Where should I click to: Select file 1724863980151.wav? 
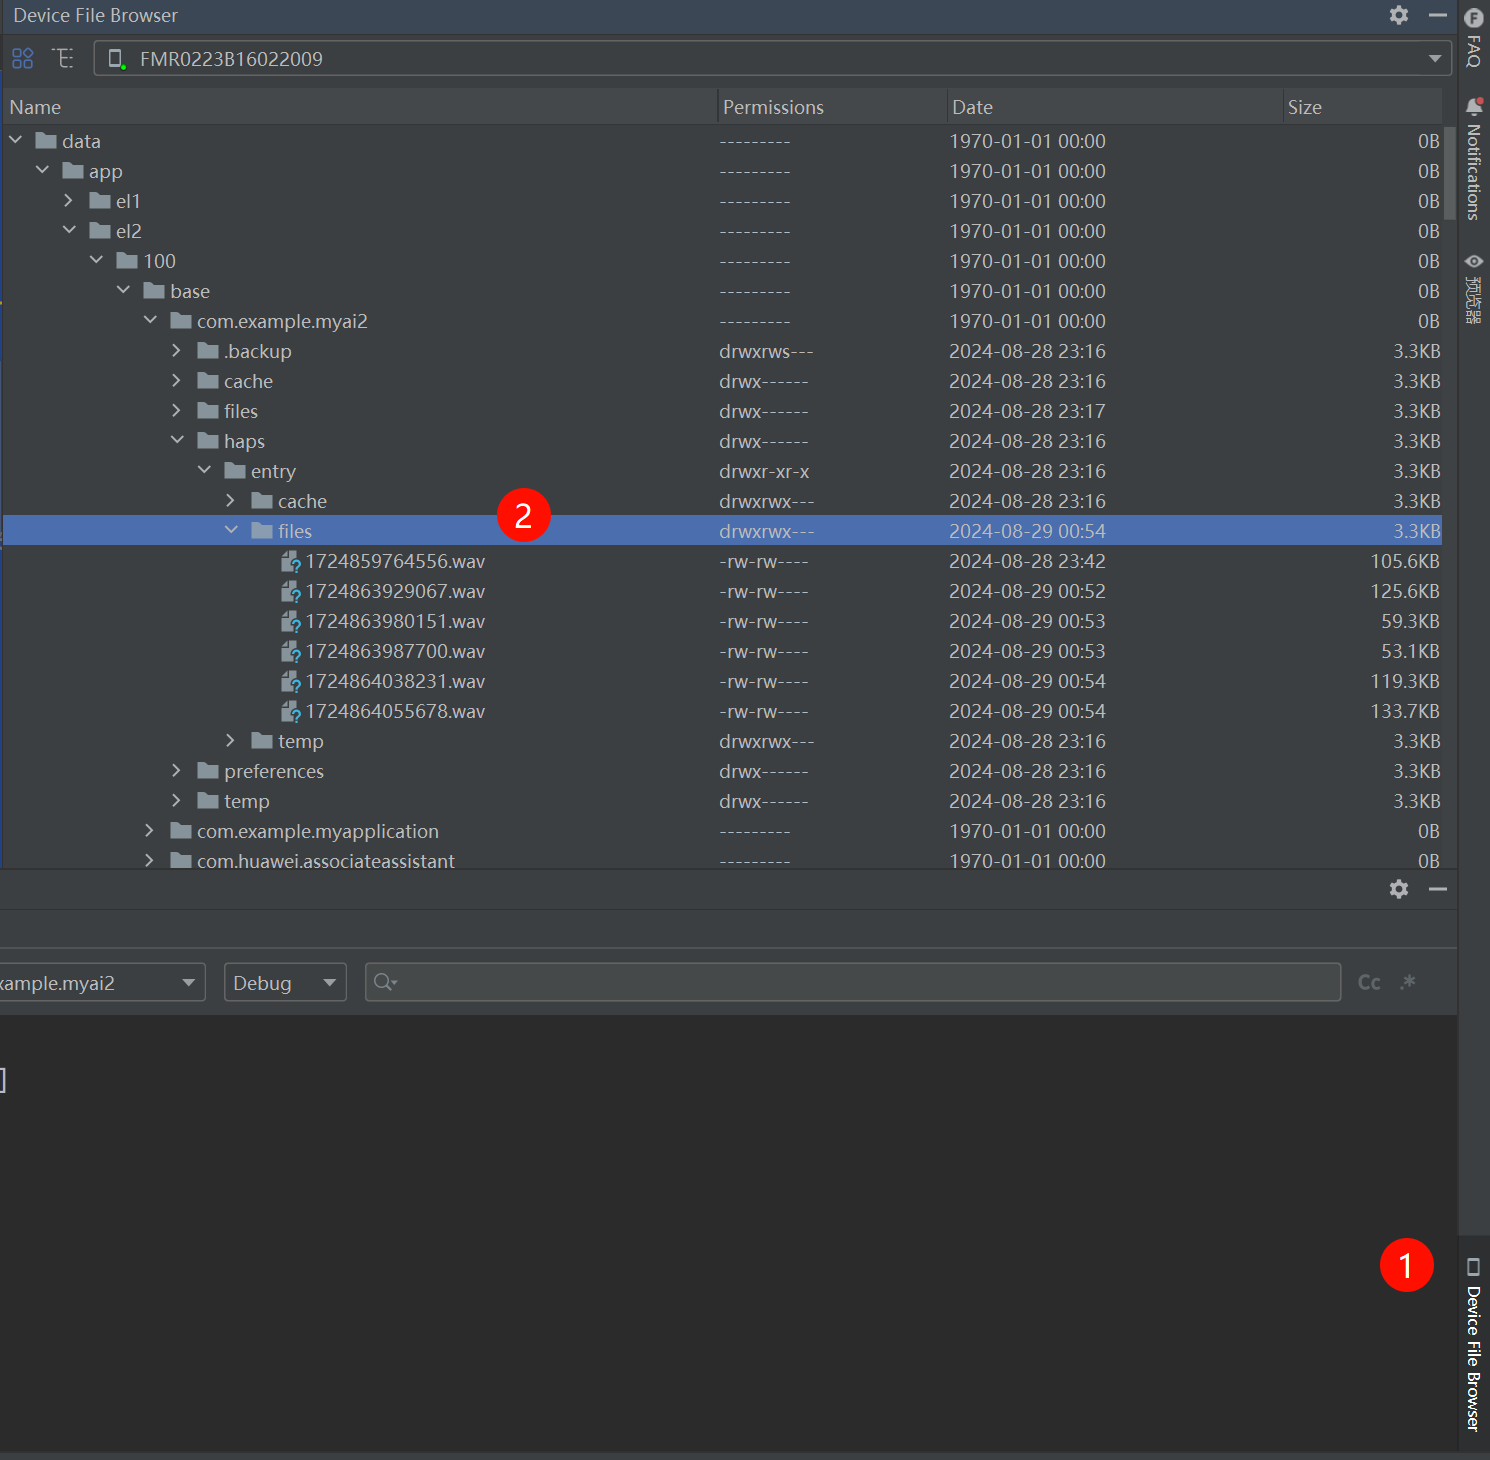pyautogui.click(x=395, y=621)
